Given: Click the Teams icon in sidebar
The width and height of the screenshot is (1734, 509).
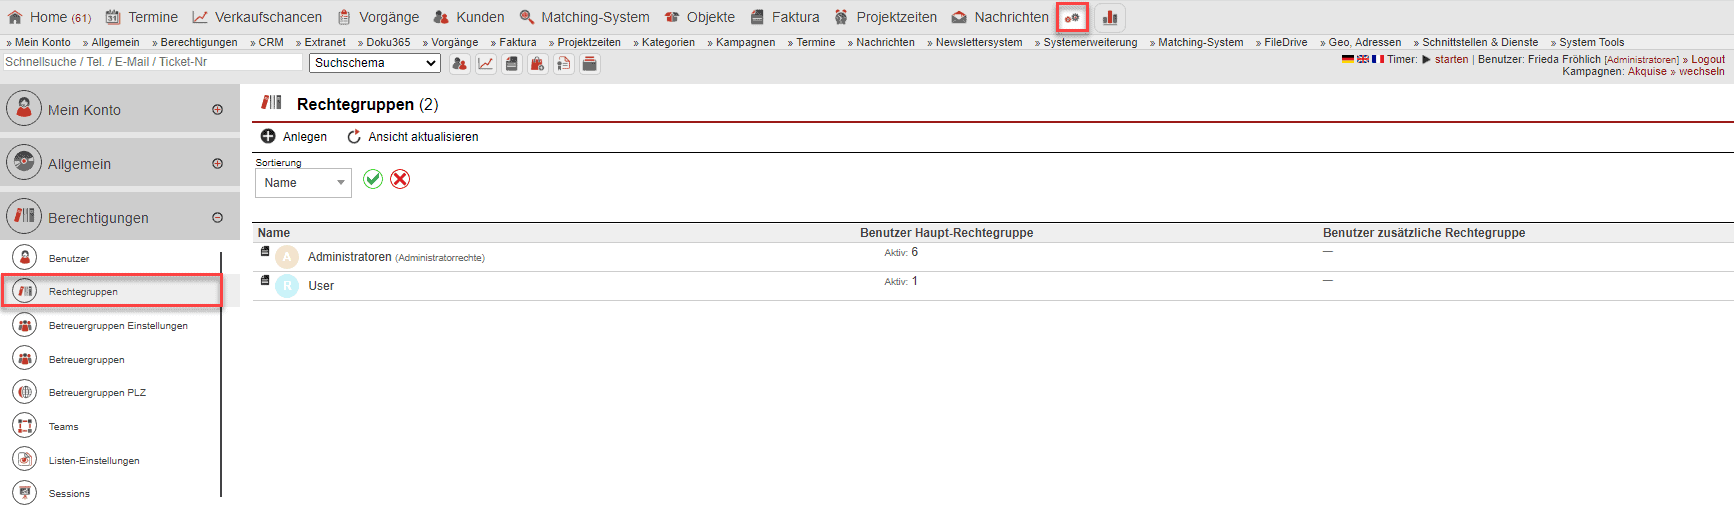Looking at the screenshot, I should coord(25,426).
